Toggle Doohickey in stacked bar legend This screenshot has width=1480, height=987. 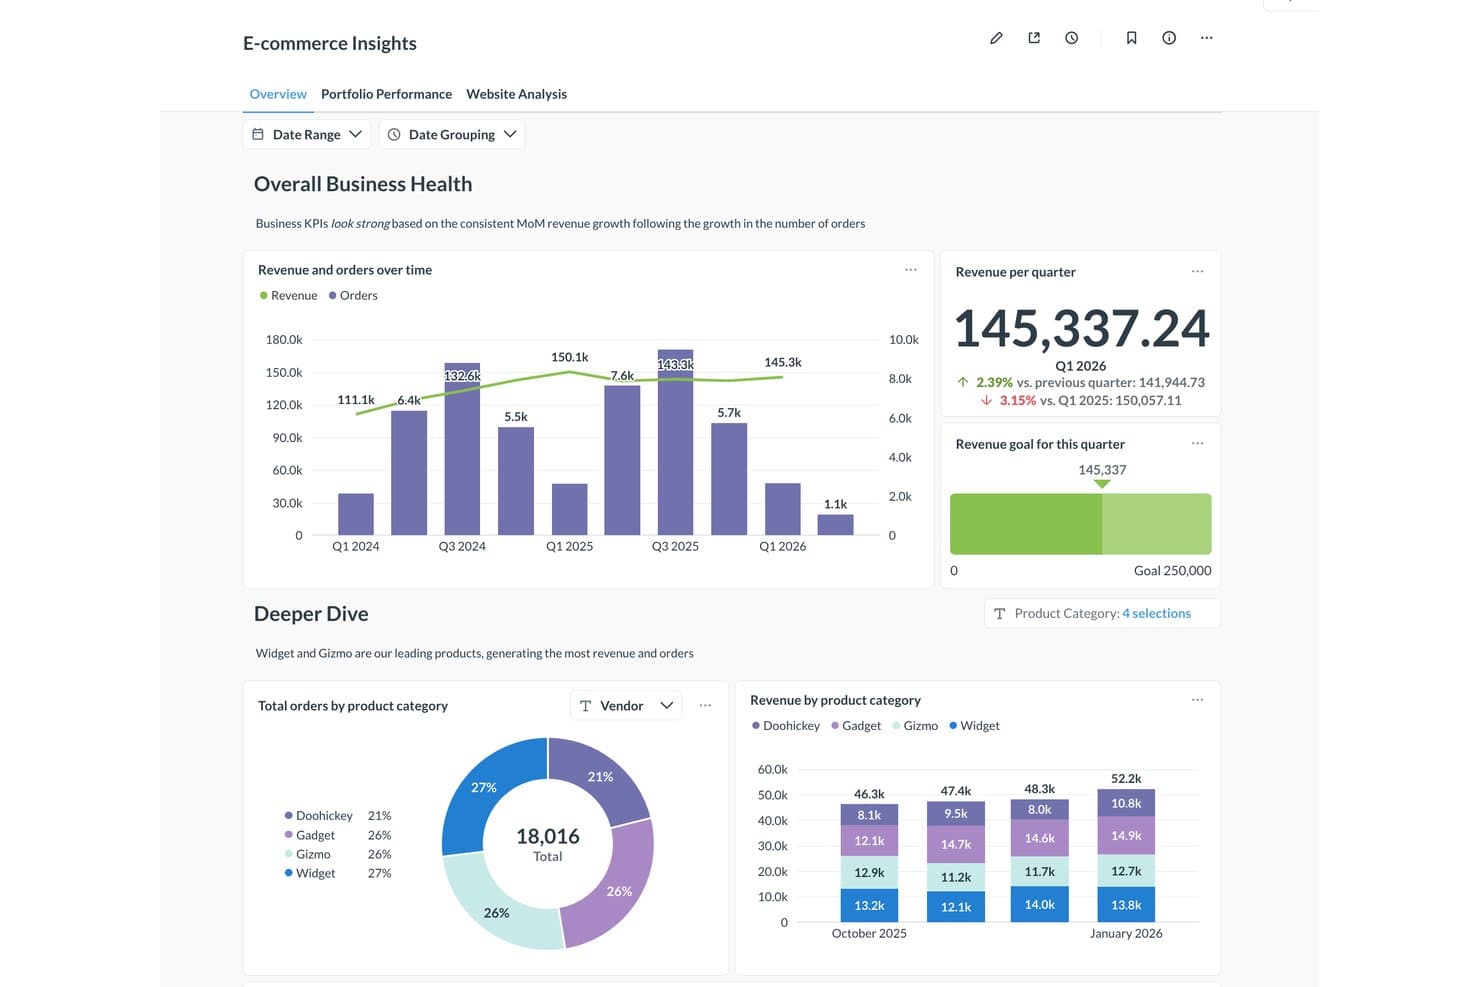click(x=785, y=726)
